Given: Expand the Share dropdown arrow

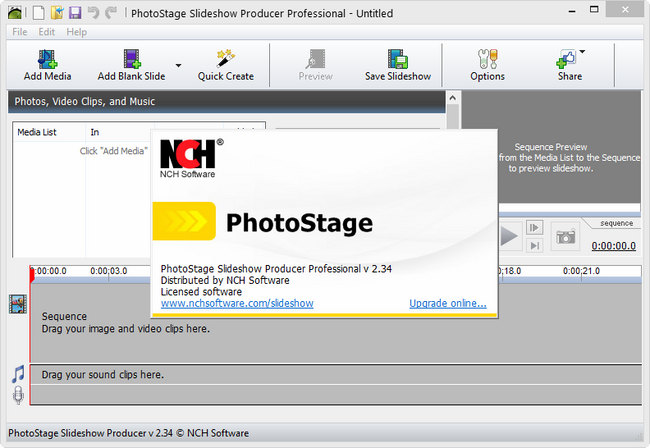Looking at the screenshot, I should (582, 52).
